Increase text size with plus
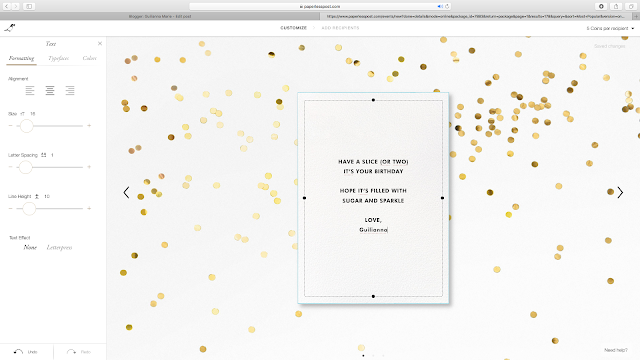Viewport: 640px width, 360px height. click(89, 126)
